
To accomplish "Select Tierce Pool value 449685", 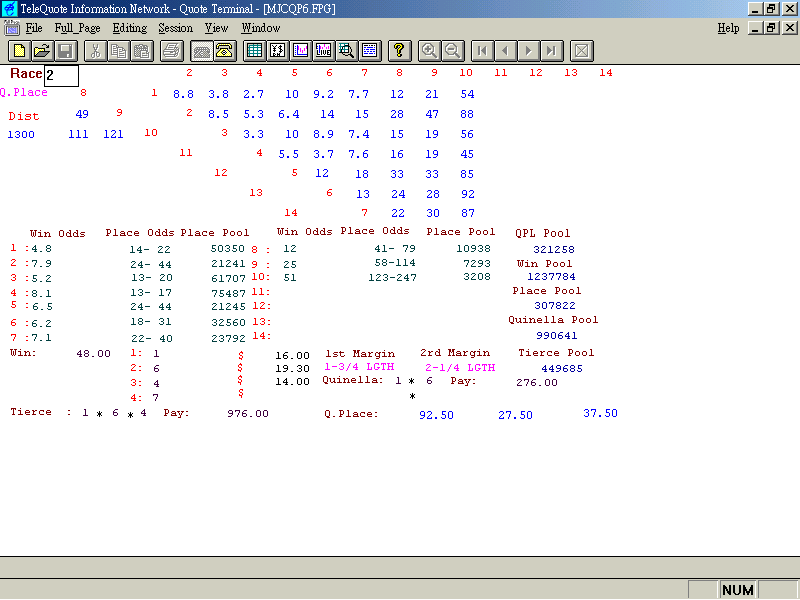I will pyautogui.click(x=562, y=368).
